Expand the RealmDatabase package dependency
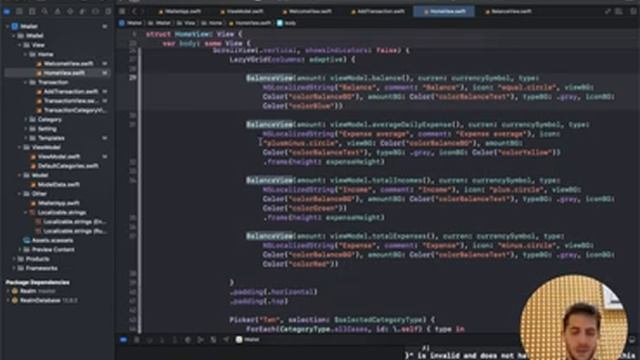This screenshot has width=640, height=360. [8, 301]
